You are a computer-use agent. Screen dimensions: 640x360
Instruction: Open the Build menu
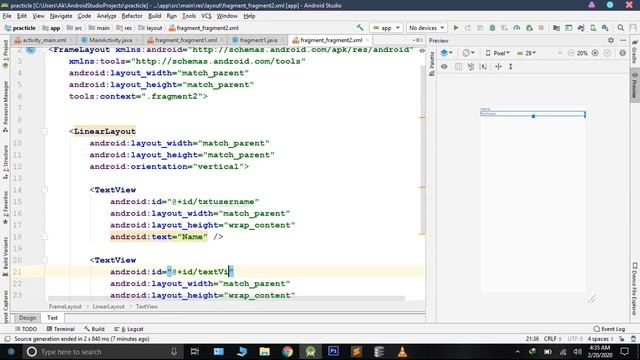tap(154, 16)
